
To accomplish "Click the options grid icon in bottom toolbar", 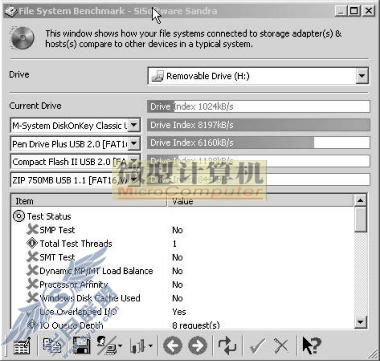I will [22, 346].
